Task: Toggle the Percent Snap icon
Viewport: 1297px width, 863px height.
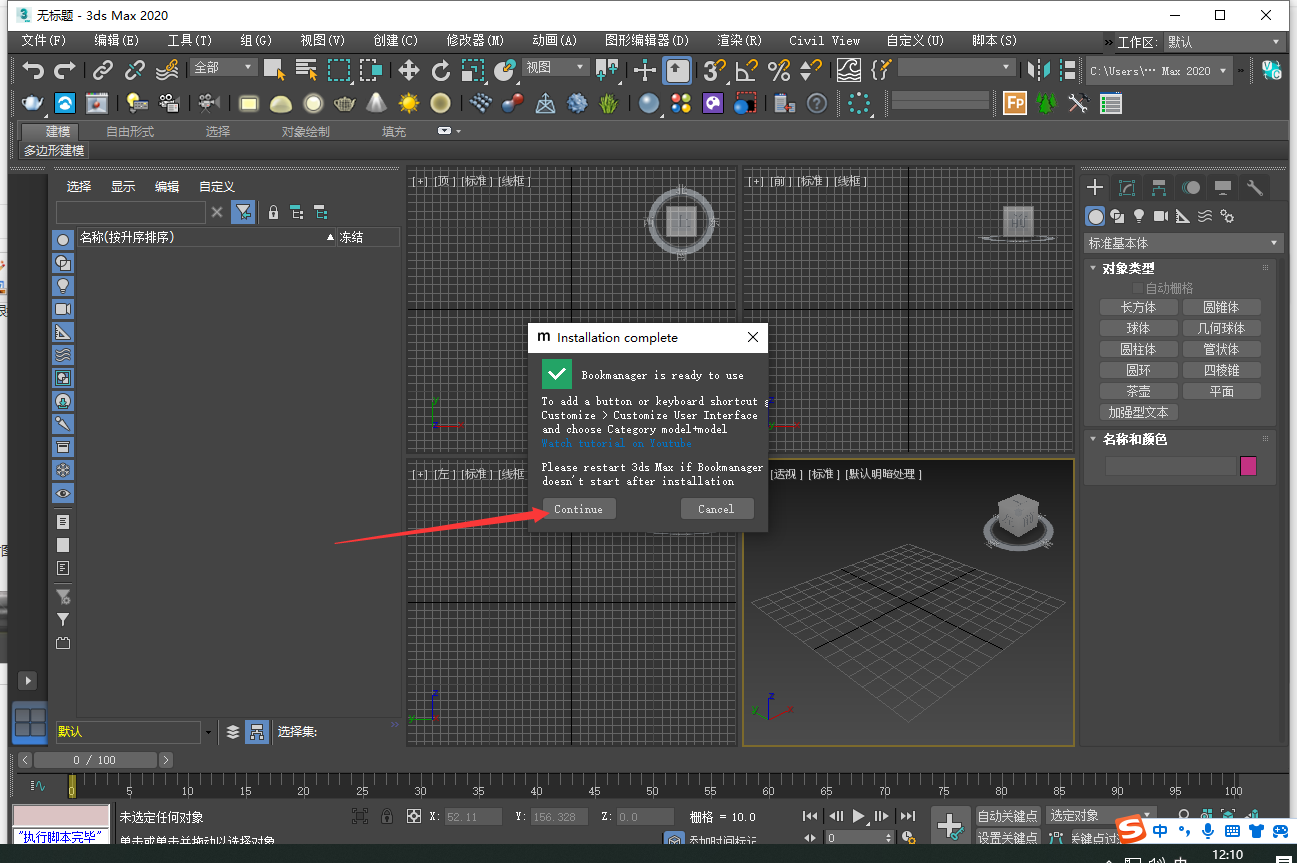Action: (778, 70)
